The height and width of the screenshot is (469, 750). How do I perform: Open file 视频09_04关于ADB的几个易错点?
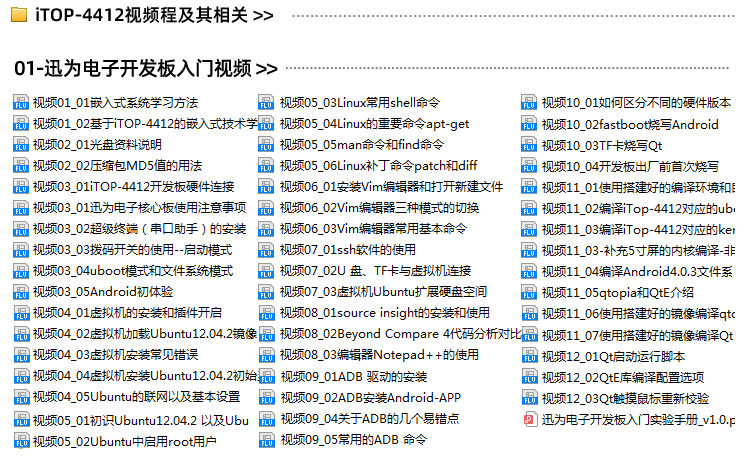(x=370, y=419)
